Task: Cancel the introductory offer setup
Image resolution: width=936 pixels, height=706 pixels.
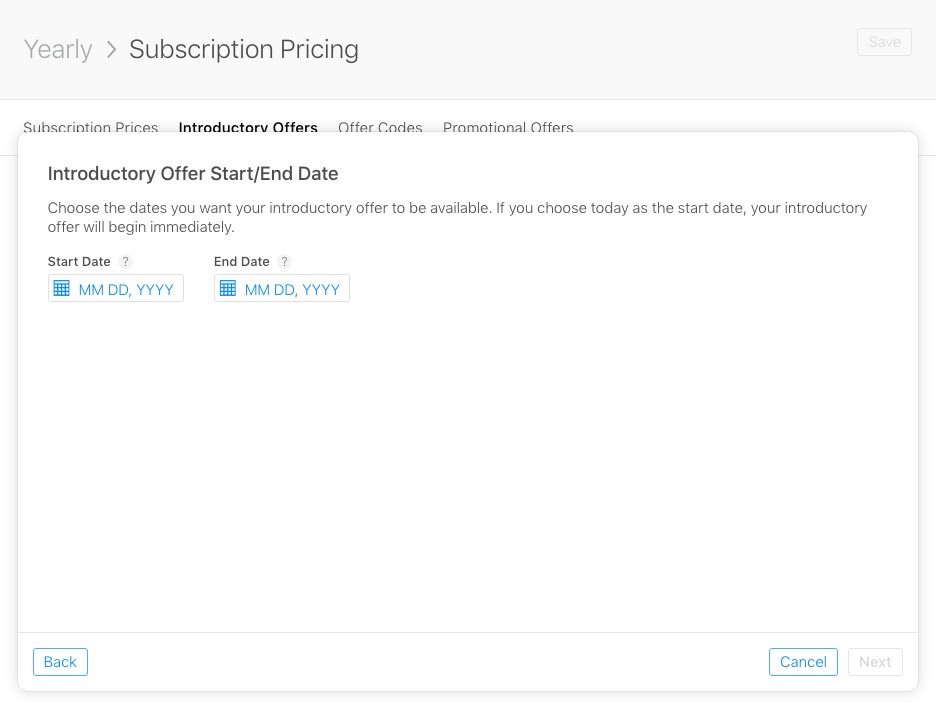Action: 803,661
